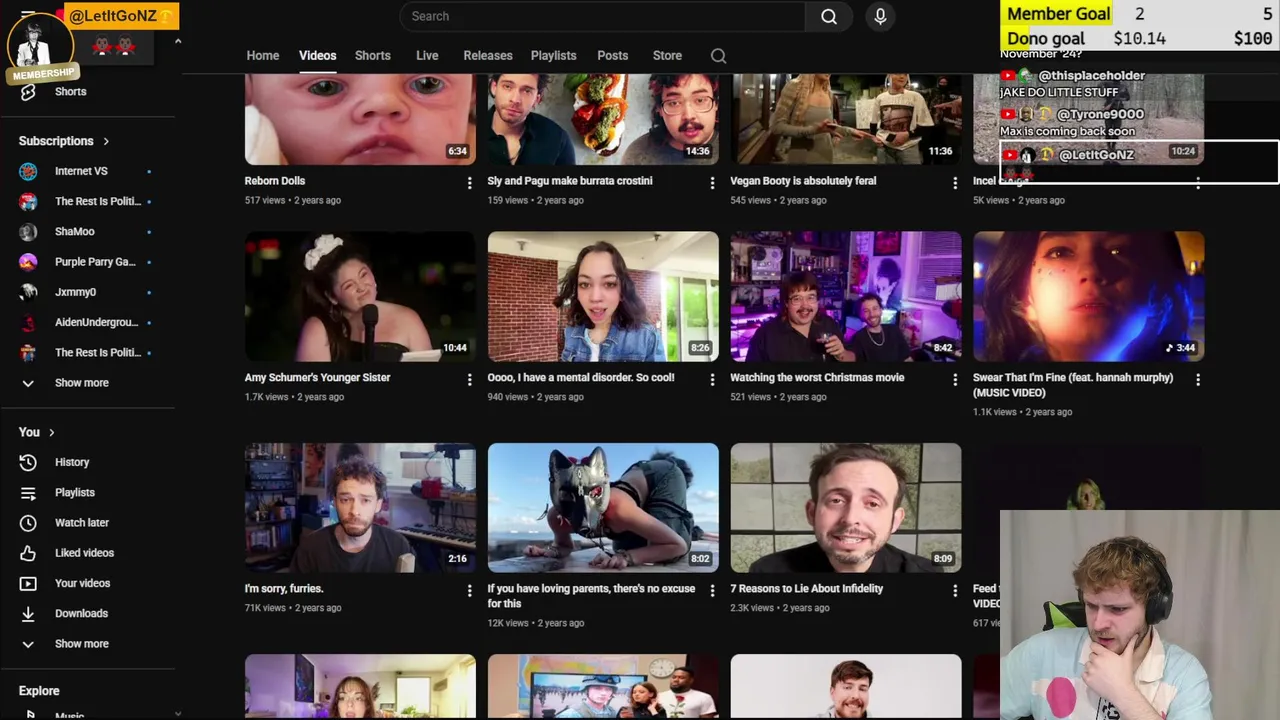Open options menu for Swear That I'm Fine

(x=1198, y=380)
